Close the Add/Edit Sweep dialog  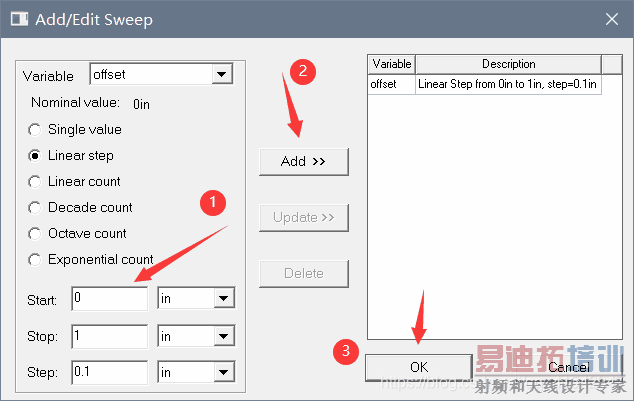click(612, 19)
